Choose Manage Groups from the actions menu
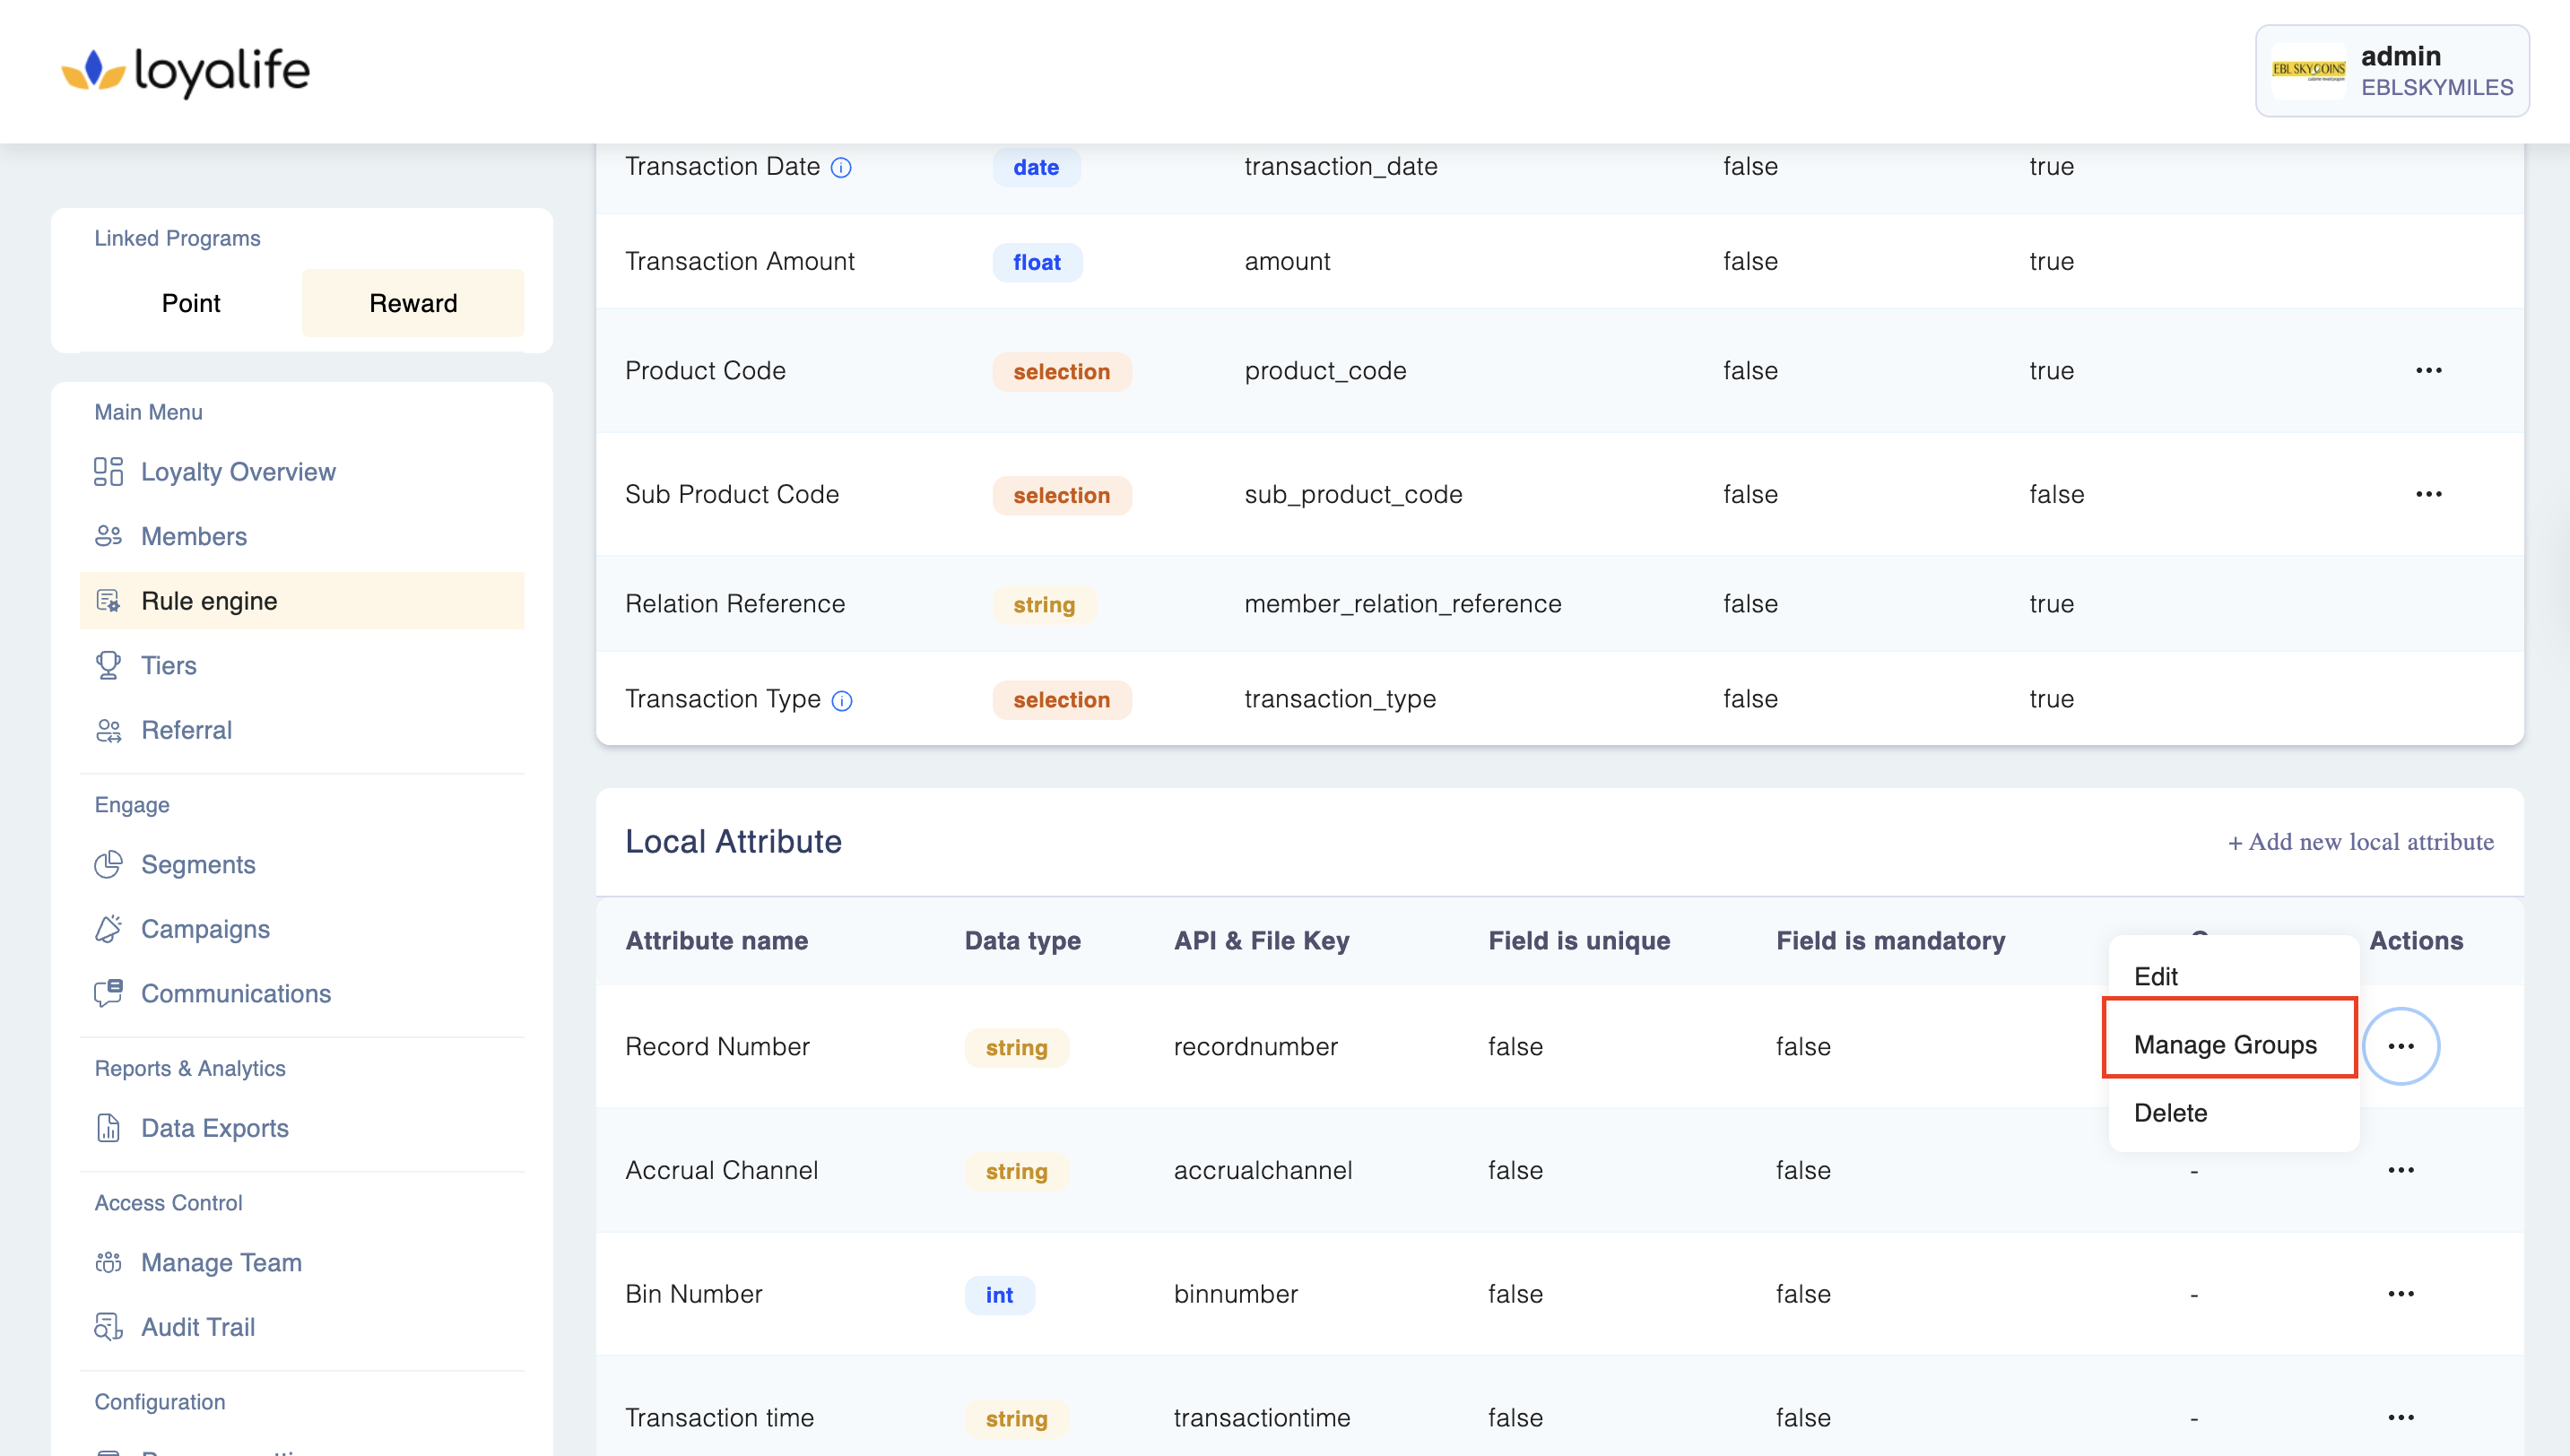 click(x=2225, y=1045)
